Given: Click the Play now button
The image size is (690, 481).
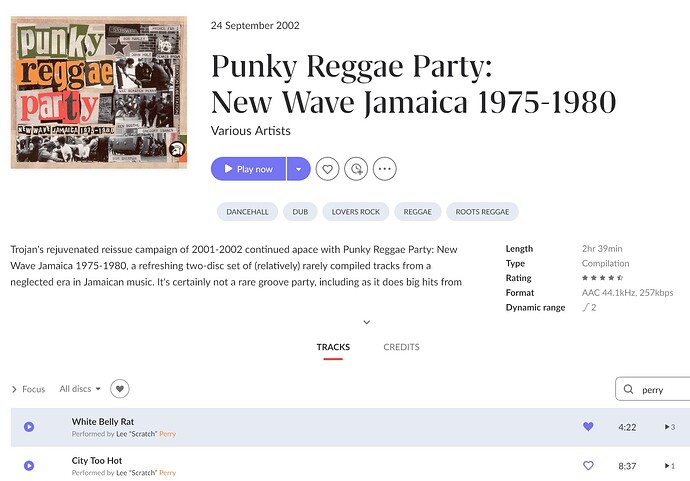Looking at the screenshot, I should (248, 169).
